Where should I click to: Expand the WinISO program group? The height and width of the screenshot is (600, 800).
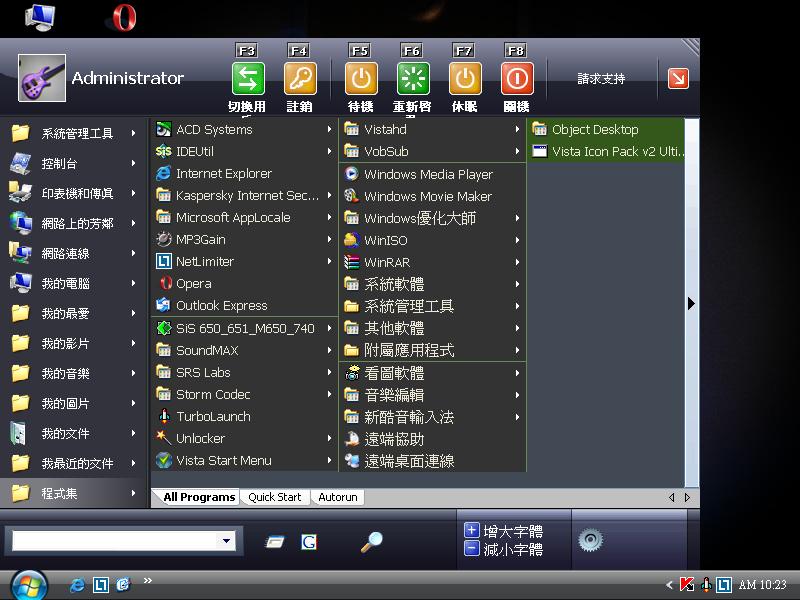coord(433,240)
